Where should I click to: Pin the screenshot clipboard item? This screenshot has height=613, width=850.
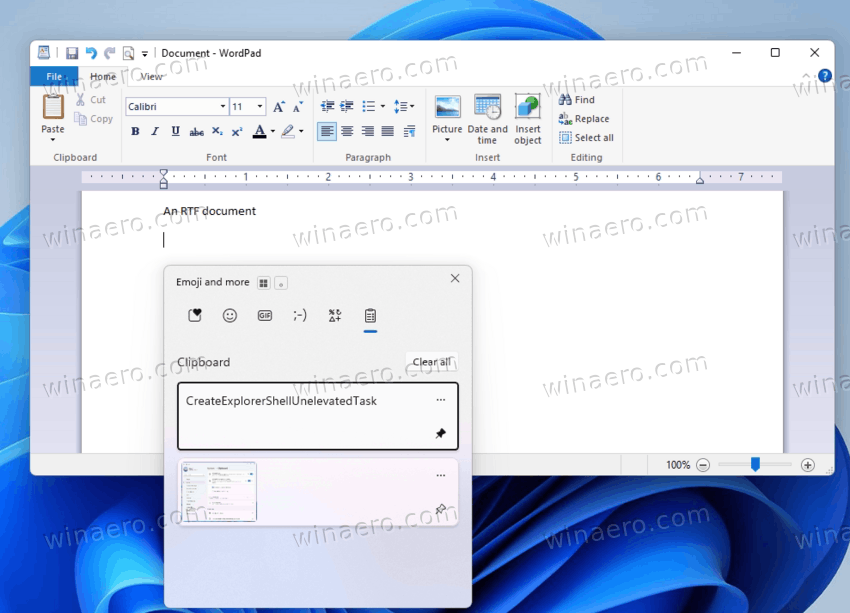(441, 509)
